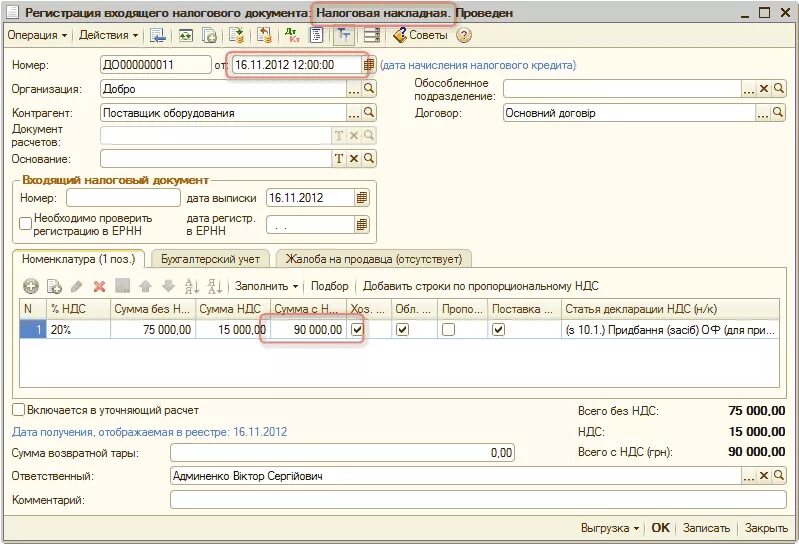Edit the current table row with pencil icon
The image size is (799, 544).
pyautogui.click(x=76, y=286)
